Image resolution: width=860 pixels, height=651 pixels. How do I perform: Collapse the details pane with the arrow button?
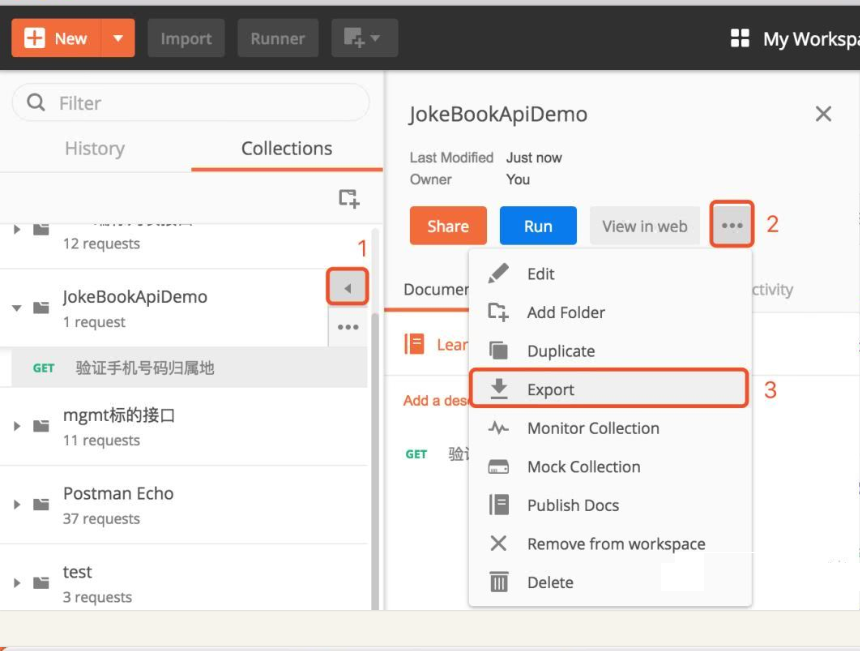tap(348, 288)
